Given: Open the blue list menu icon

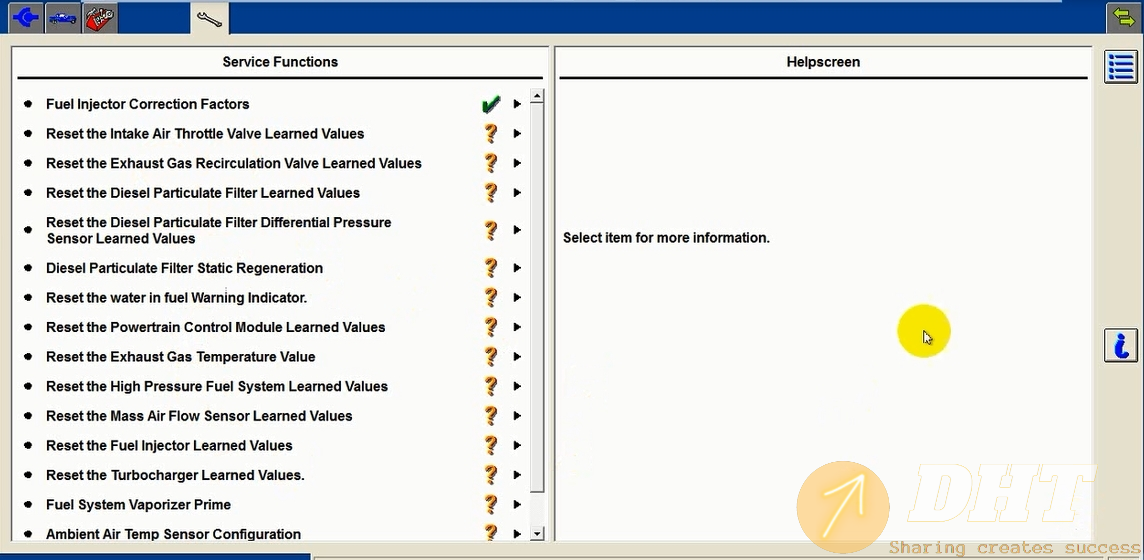Looking at the screenshot, I should coord(1121,67).
